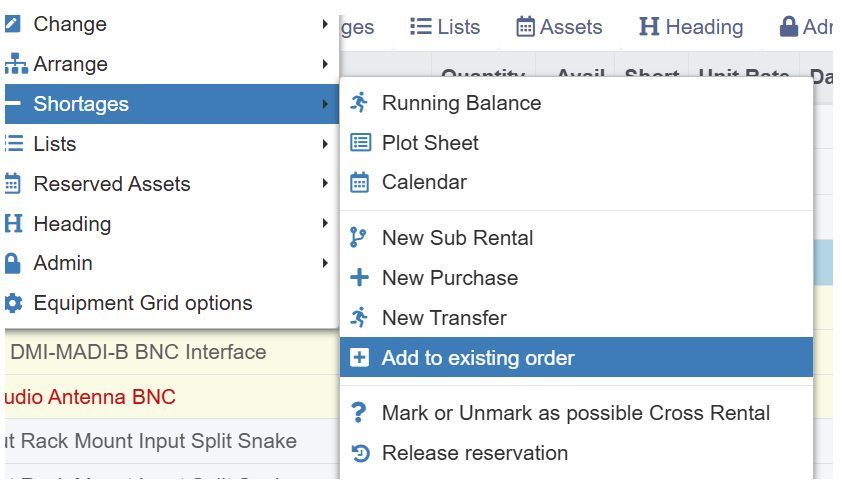Open the Lists tab in top toolbar
Viewport: 842px width, 484px height.
446,27
